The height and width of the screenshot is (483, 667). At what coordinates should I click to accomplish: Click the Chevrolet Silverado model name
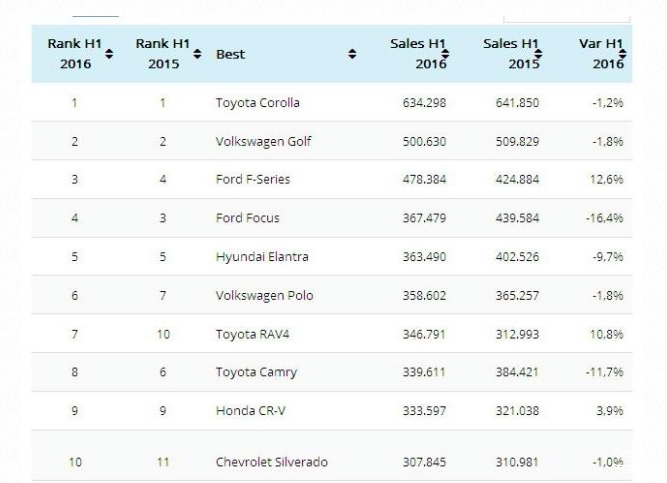[271, 462]
